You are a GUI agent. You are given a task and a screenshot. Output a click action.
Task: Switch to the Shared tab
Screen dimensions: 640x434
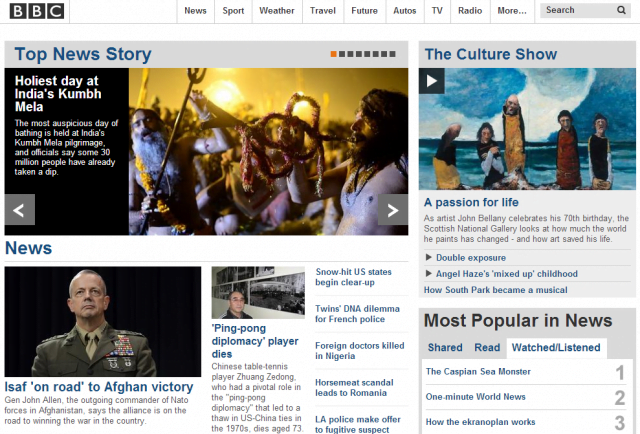point(445,347)
